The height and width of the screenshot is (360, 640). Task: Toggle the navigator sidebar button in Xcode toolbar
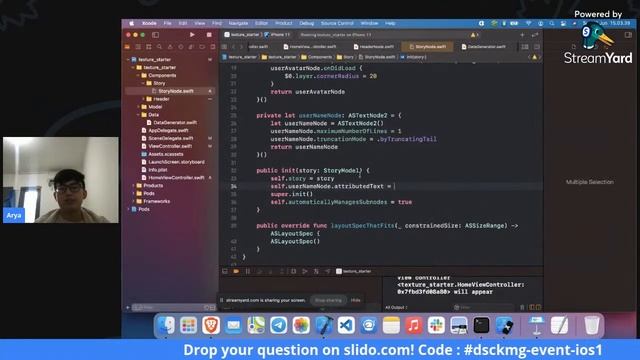point(156,35)
